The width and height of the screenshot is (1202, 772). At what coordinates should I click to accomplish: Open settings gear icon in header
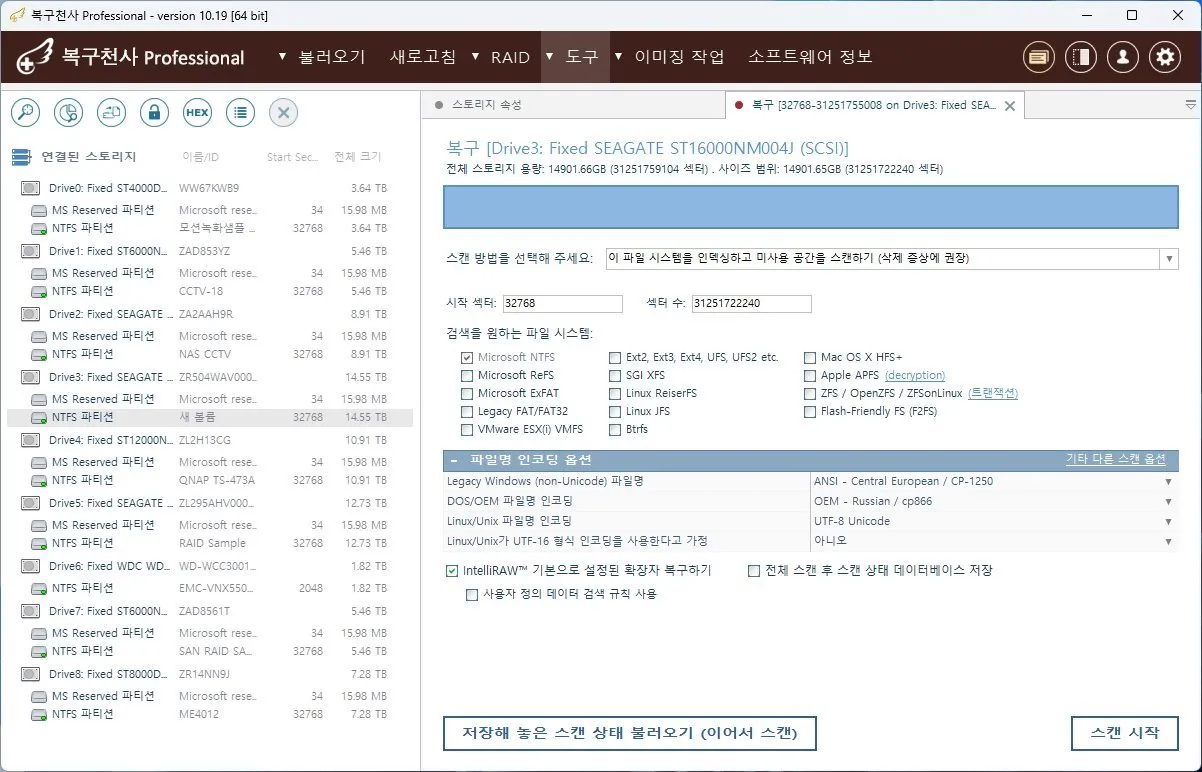(x=1165, y=57)
